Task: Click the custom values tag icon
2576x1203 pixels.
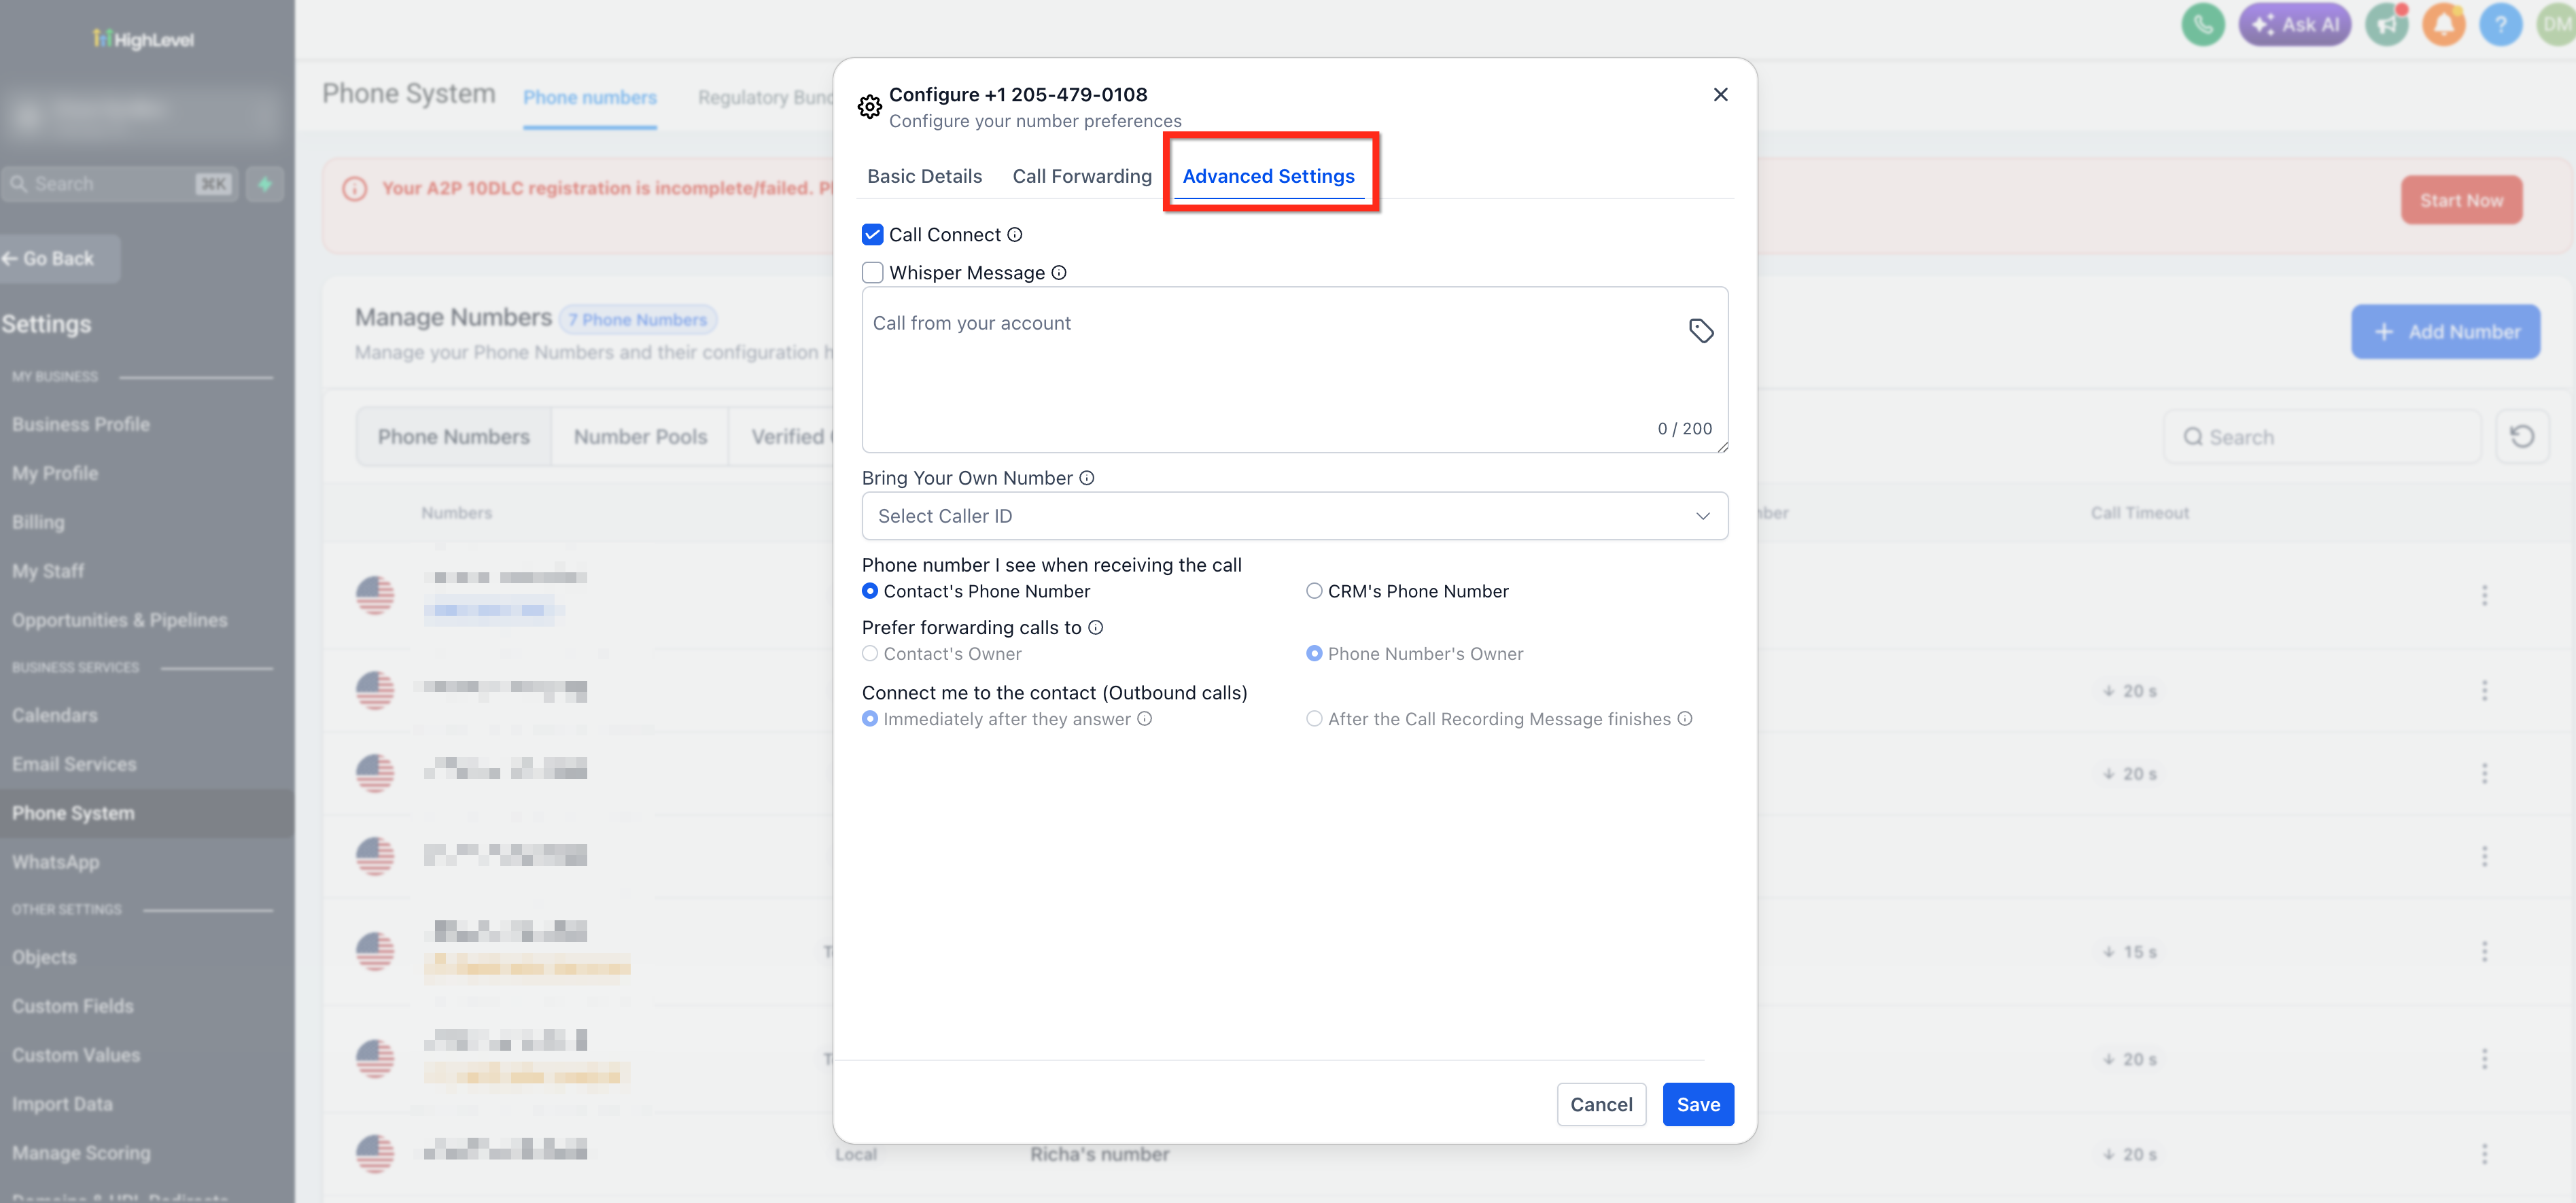Action: (x=1701, y=331)
